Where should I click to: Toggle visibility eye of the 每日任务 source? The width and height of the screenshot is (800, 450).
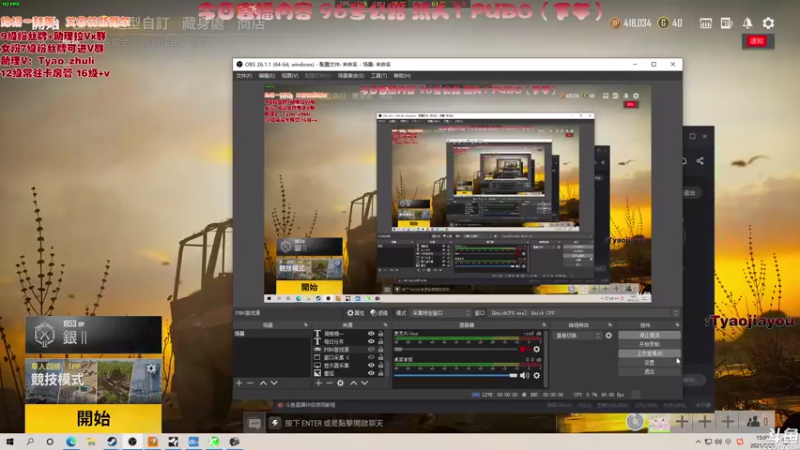pos(371,341)
